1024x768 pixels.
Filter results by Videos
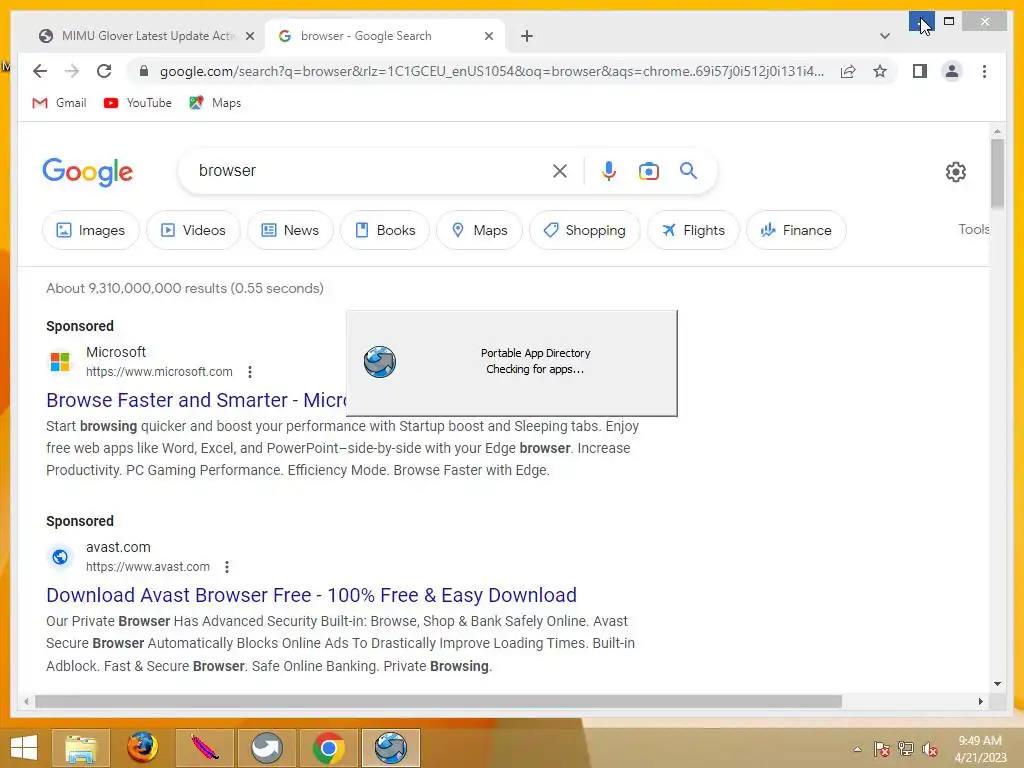pos(193,230)
